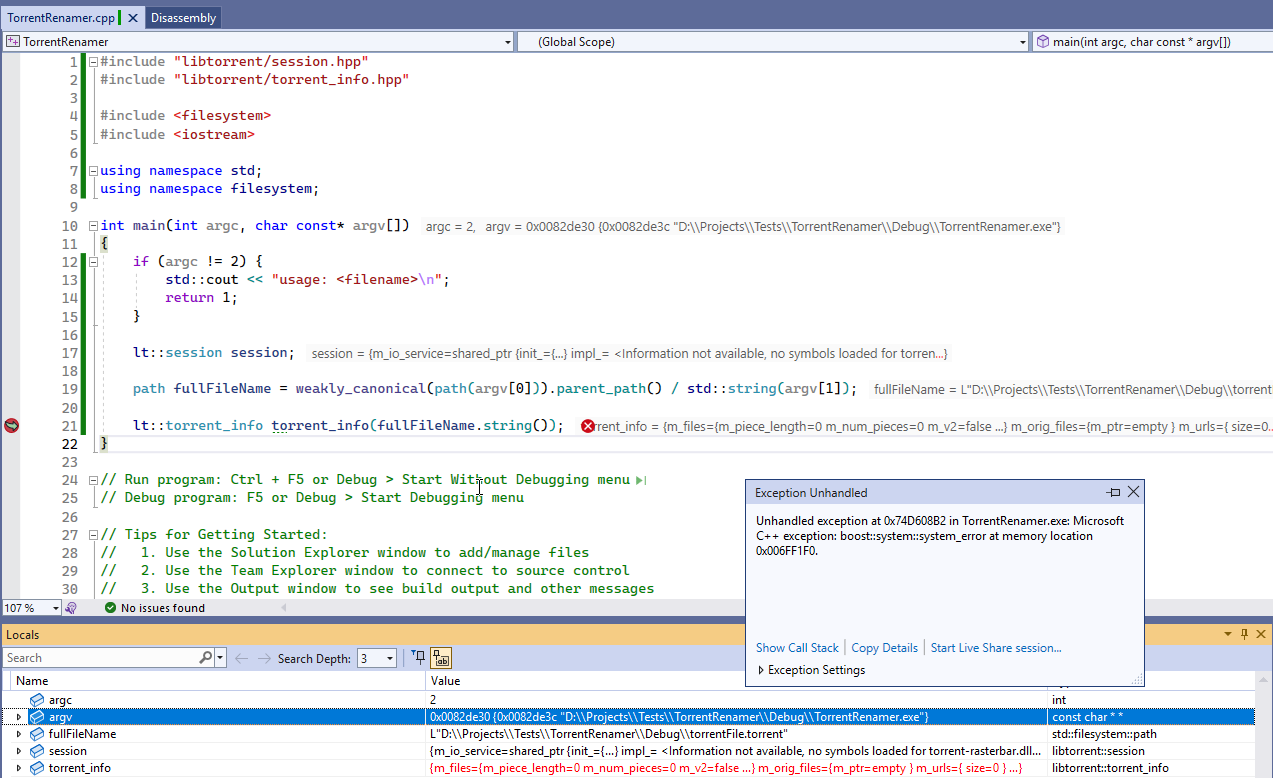
Task: Click the magnifier icon in Locals search box
Action: click(205, 657)
